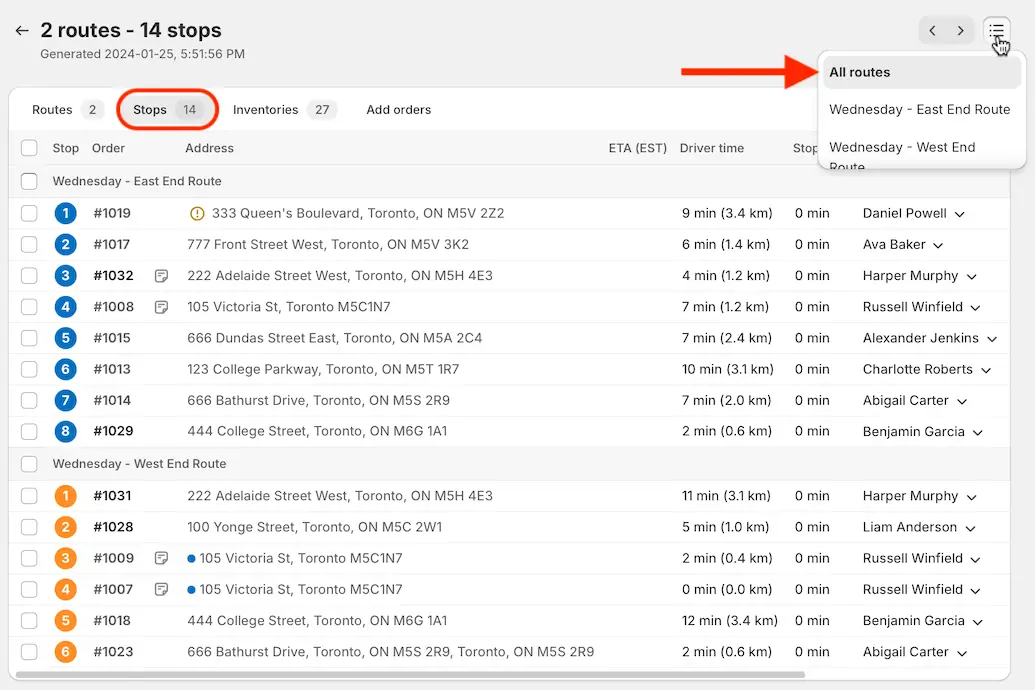Open Benjamin Garcia dropdown for #1029
Image resolution: width=1035 pixels, height=690 pixels.
click(923, 432)
